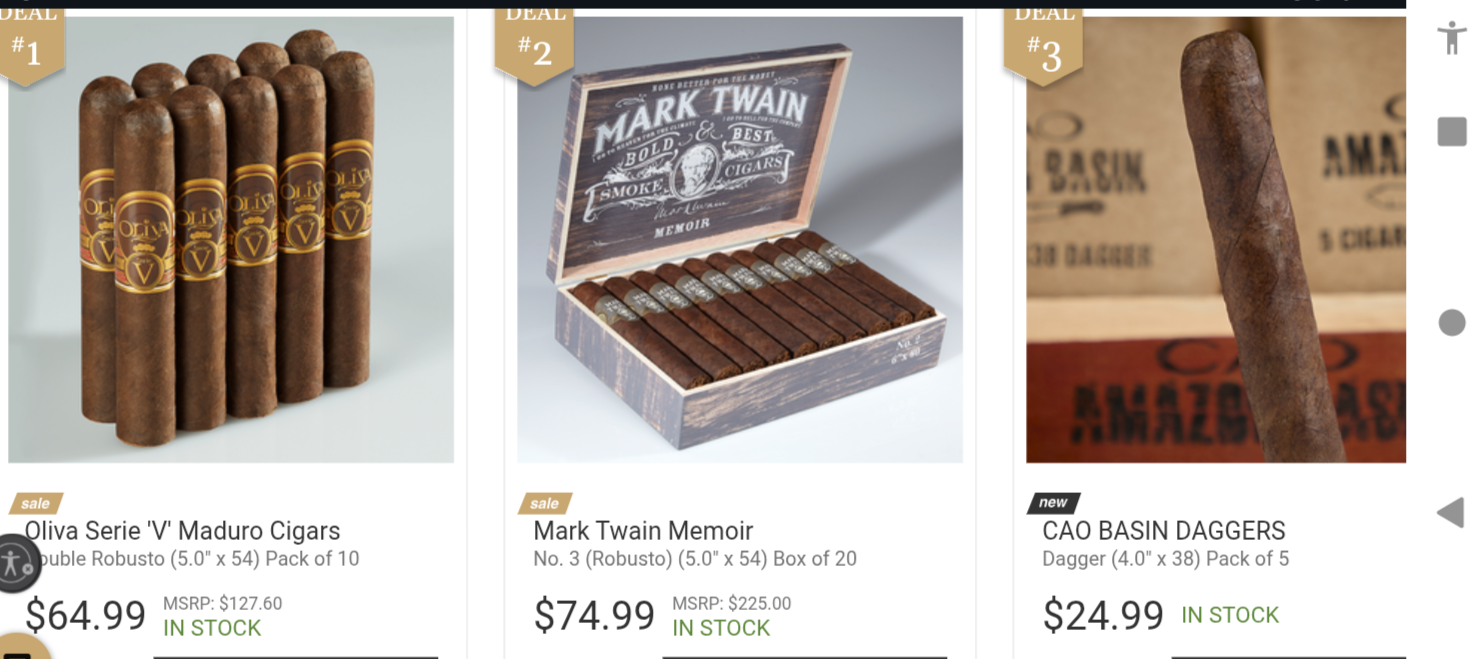Open Mark Twain Memoir box image
The image size is (1472, 659).
click(x=740, y=239)
